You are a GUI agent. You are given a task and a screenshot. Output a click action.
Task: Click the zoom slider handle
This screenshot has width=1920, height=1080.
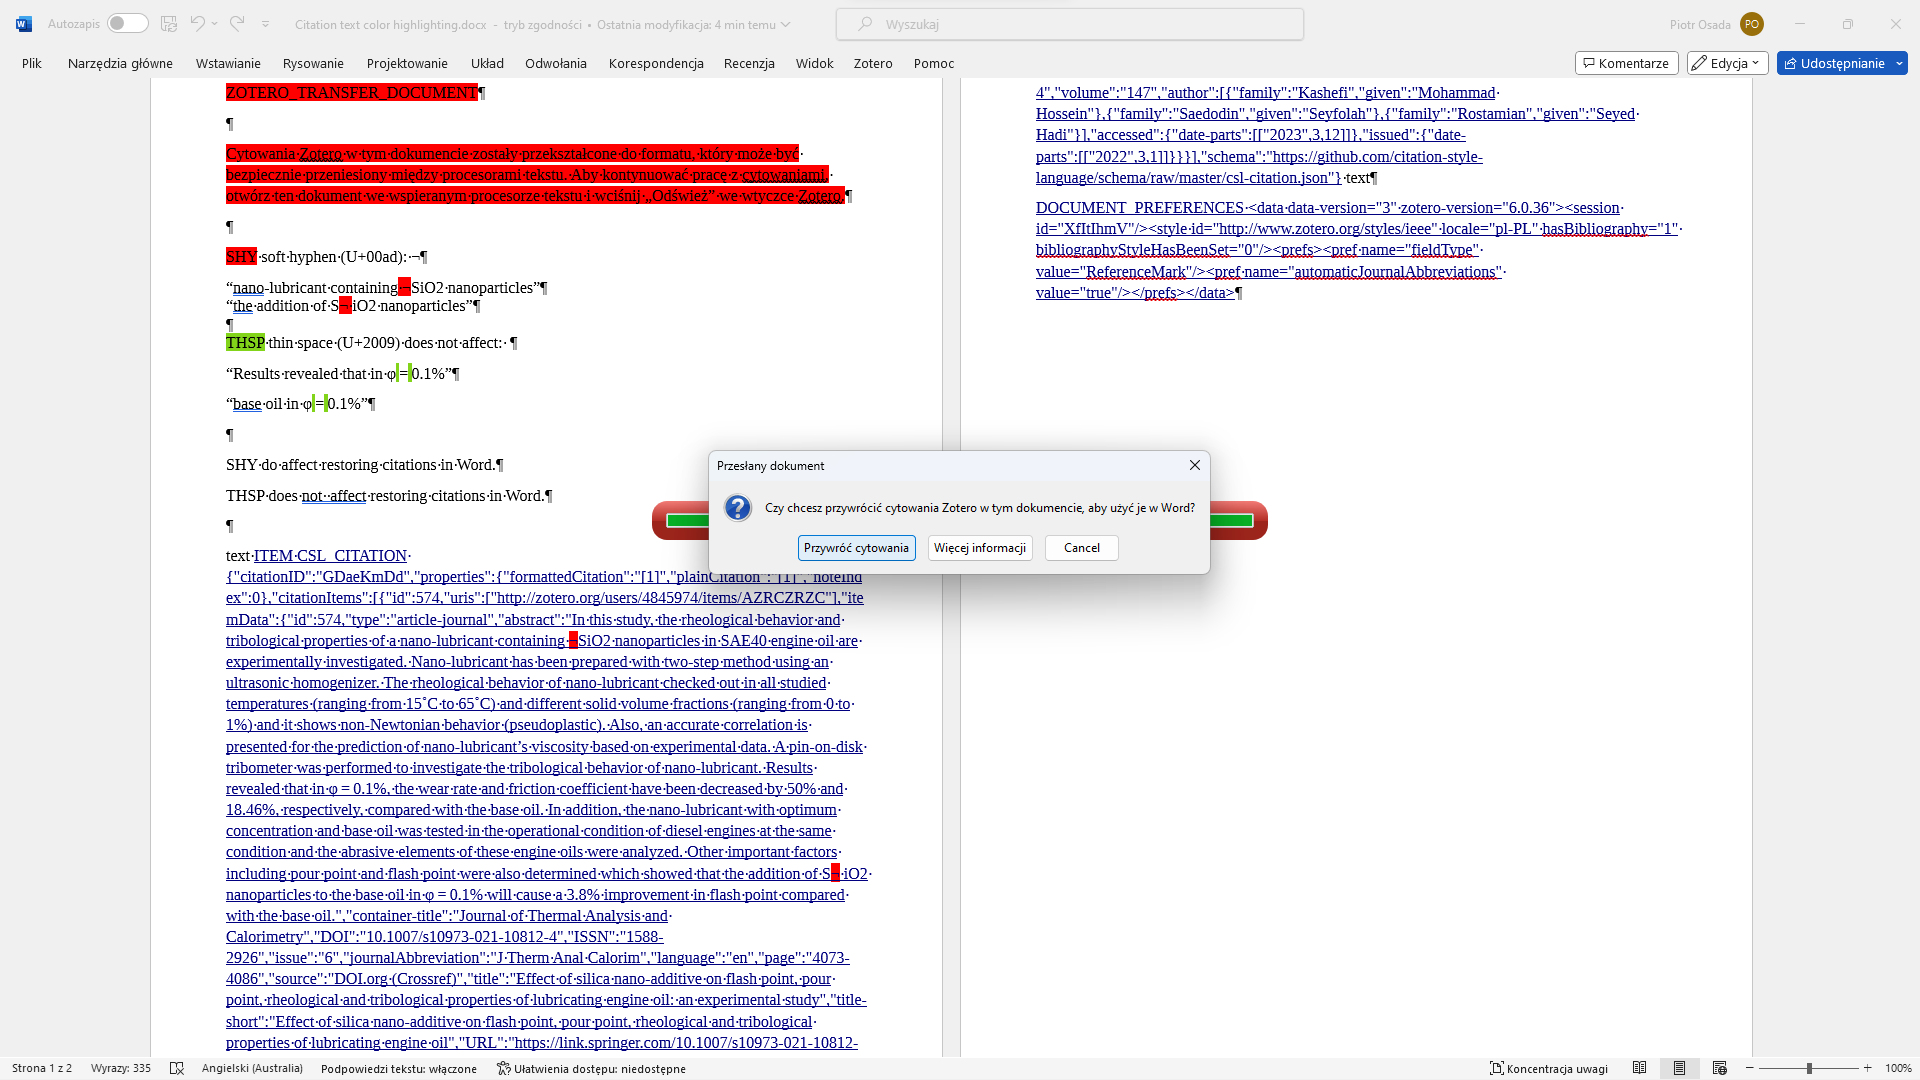(1808, 1068)
